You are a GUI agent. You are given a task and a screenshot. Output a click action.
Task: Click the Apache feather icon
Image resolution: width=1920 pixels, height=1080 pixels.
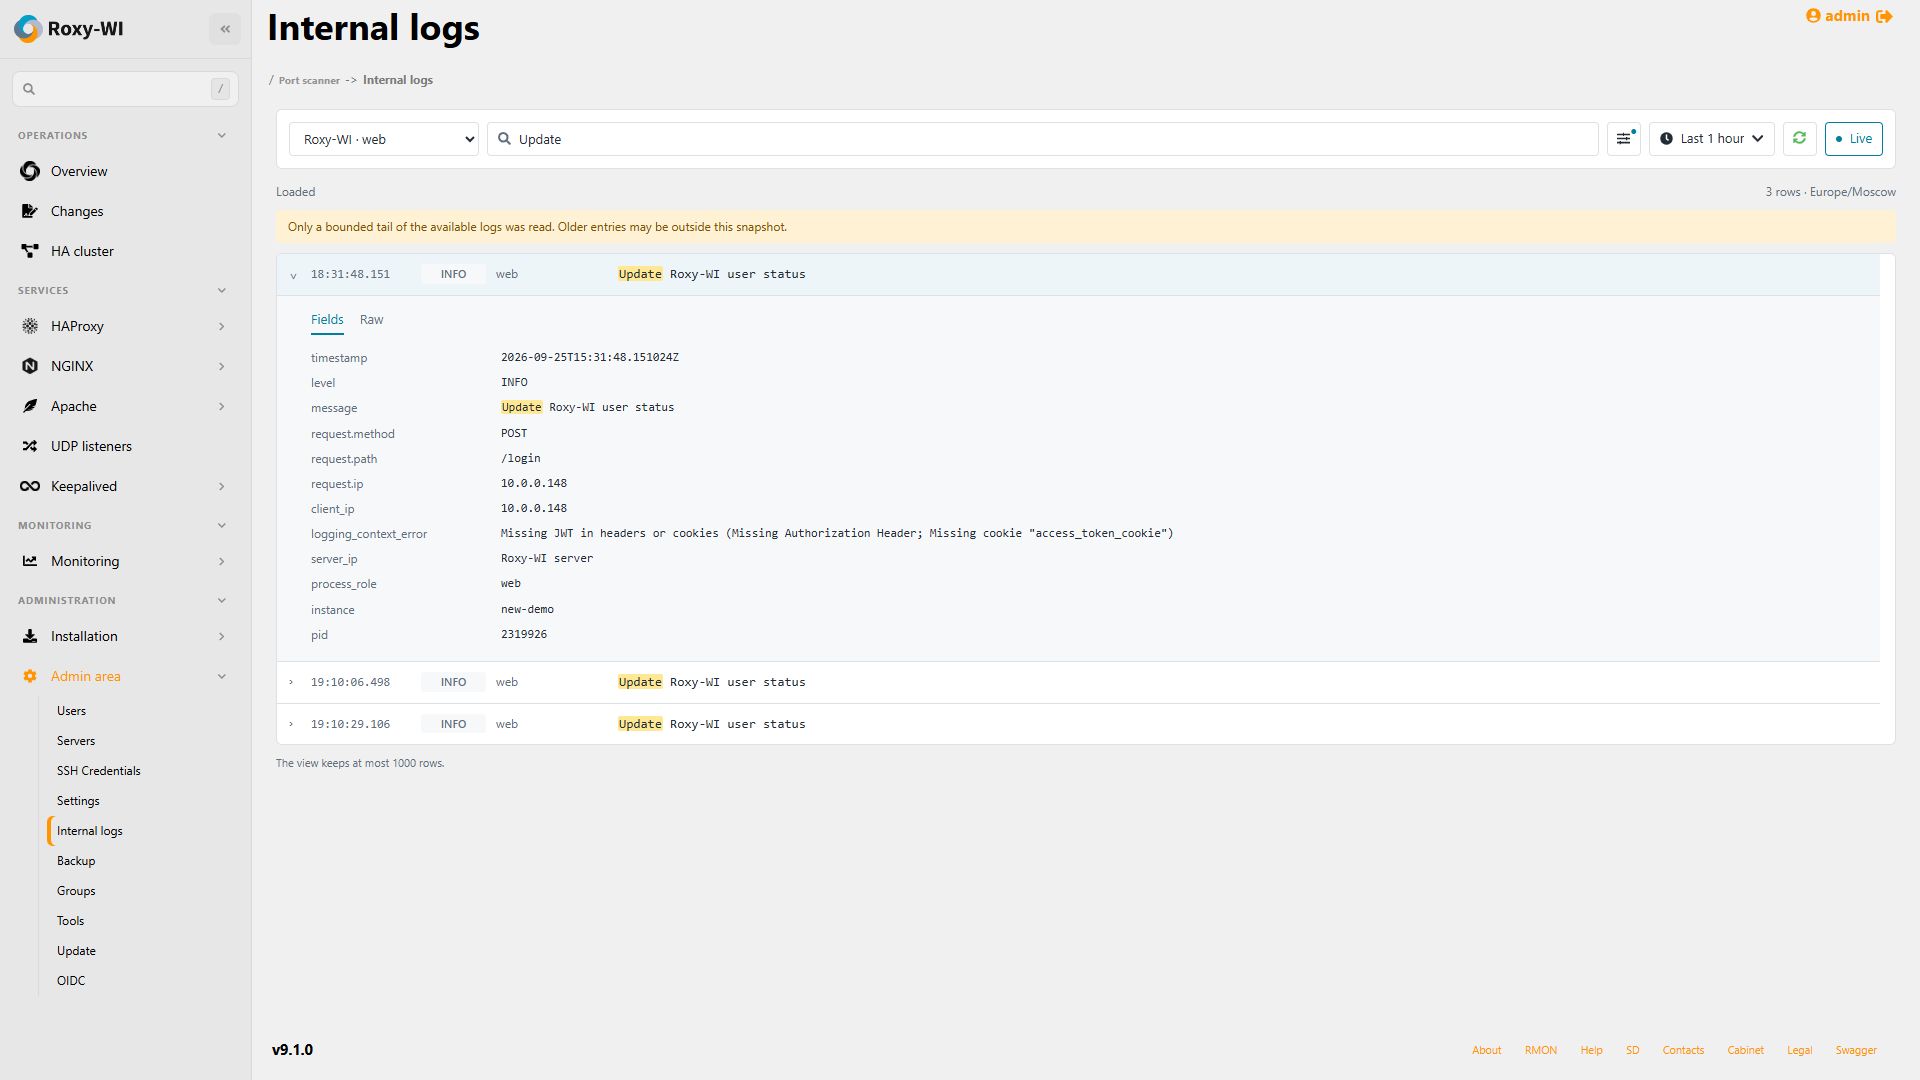(x=30, y=406)
